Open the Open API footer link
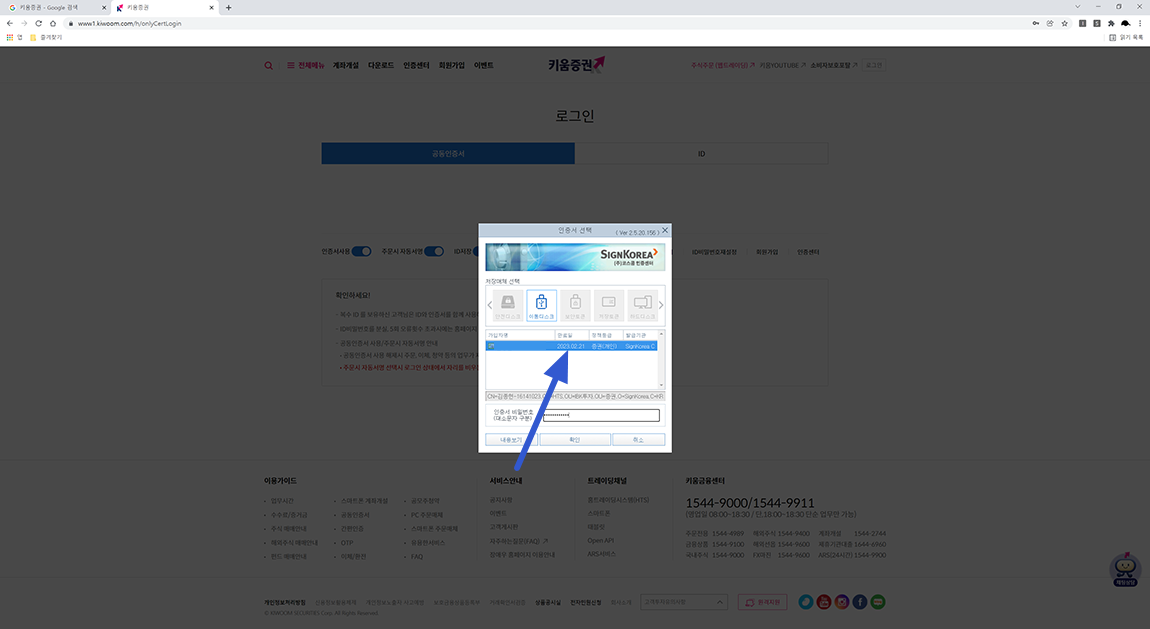 [x=600, y=540]
